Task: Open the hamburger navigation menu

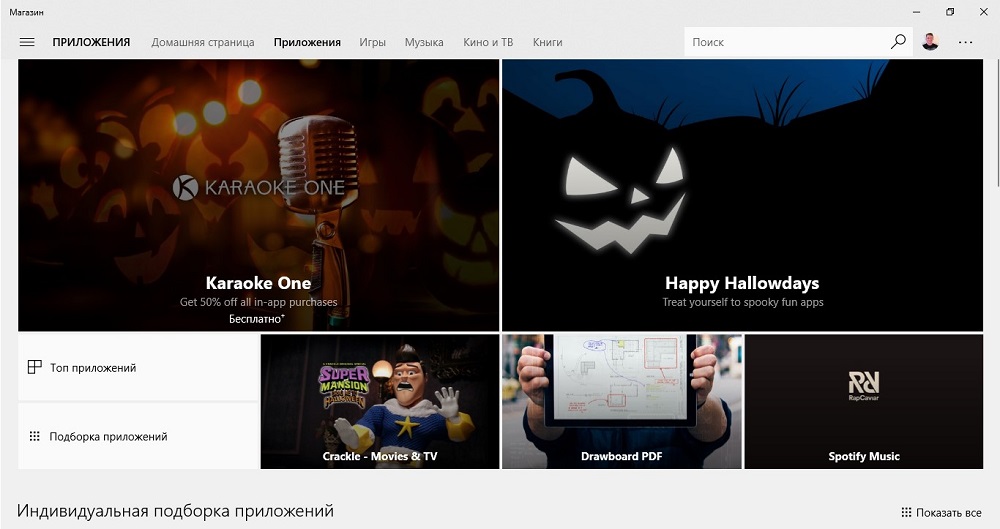Action: (27, 42)
